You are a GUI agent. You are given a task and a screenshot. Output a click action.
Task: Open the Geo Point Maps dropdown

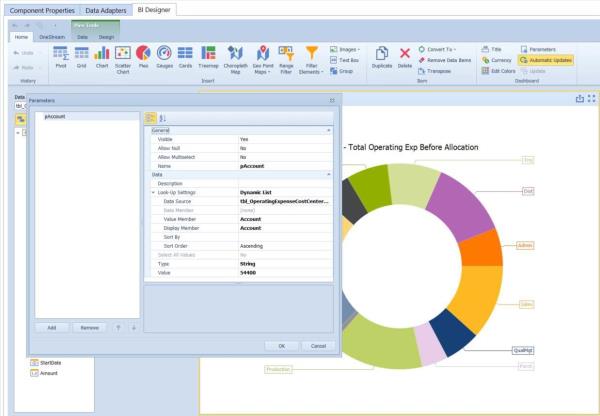click(x=263, y=60)
